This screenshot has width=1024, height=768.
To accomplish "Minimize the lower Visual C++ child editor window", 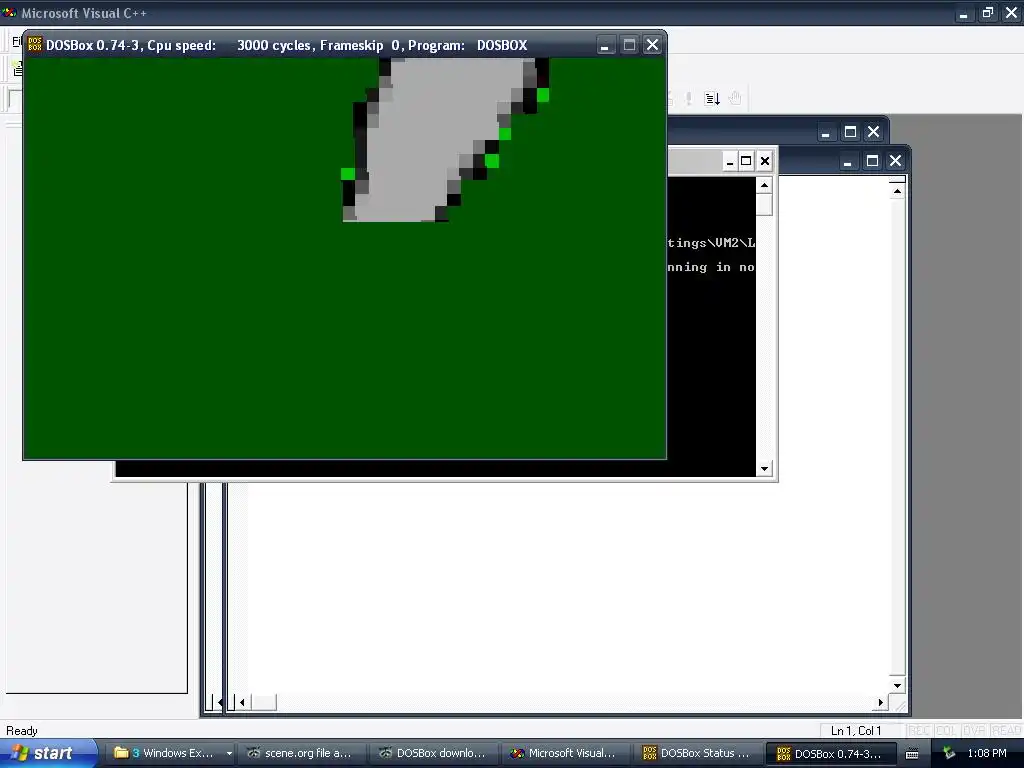I will (848, 161).
